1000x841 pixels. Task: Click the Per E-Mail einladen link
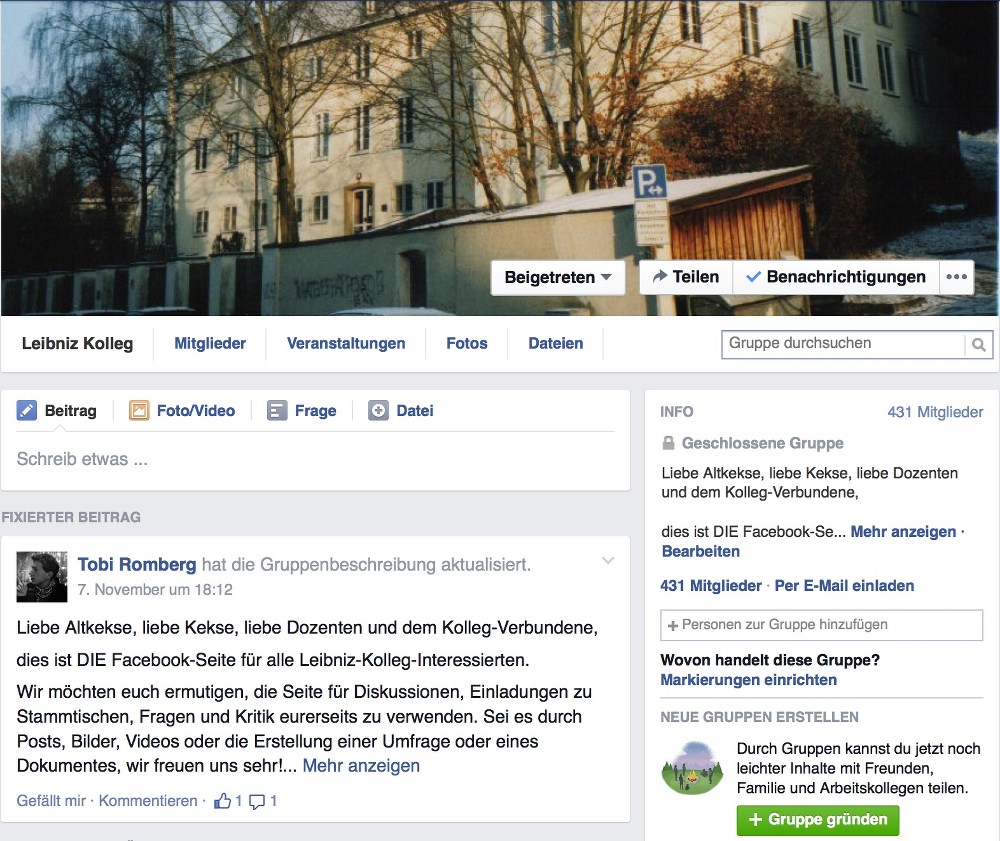click(x=844, y=586)
